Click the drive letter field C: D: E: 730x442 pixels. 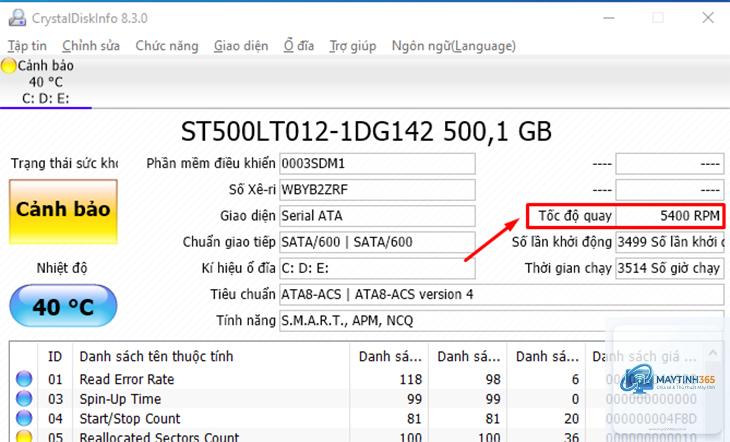tap(377, 268)
